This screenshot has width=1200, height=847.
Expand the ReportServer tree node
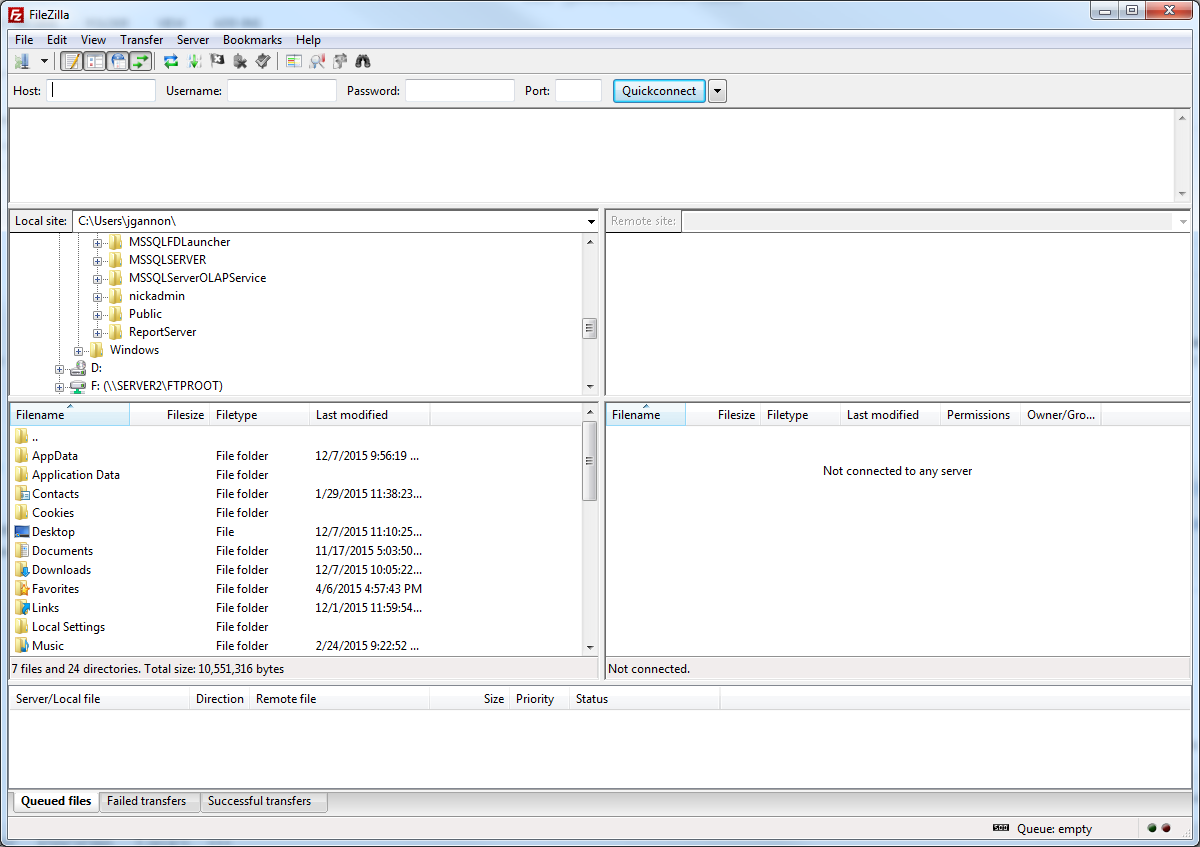[x=98, y=332]
